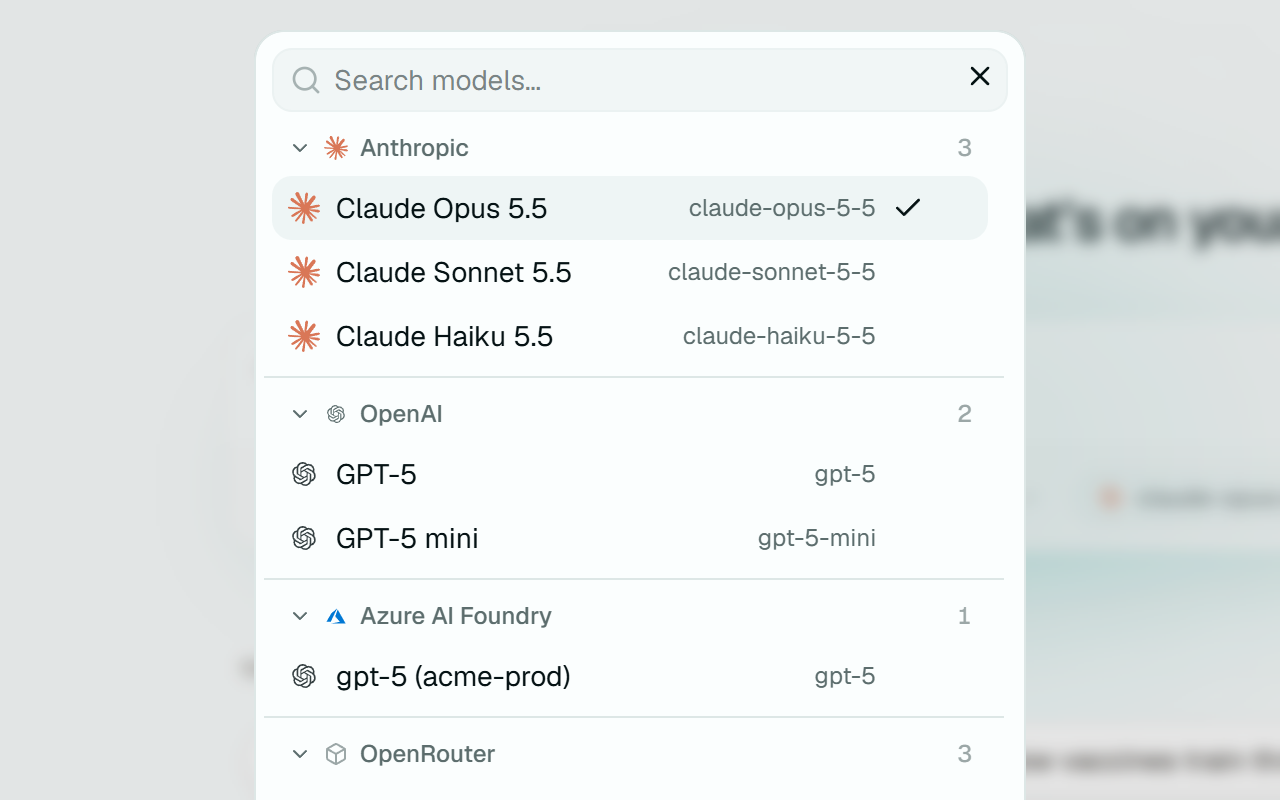The image size is (1280, 800).
Task: Click the GPT-5 mini model icon
Action: [304, 538]
